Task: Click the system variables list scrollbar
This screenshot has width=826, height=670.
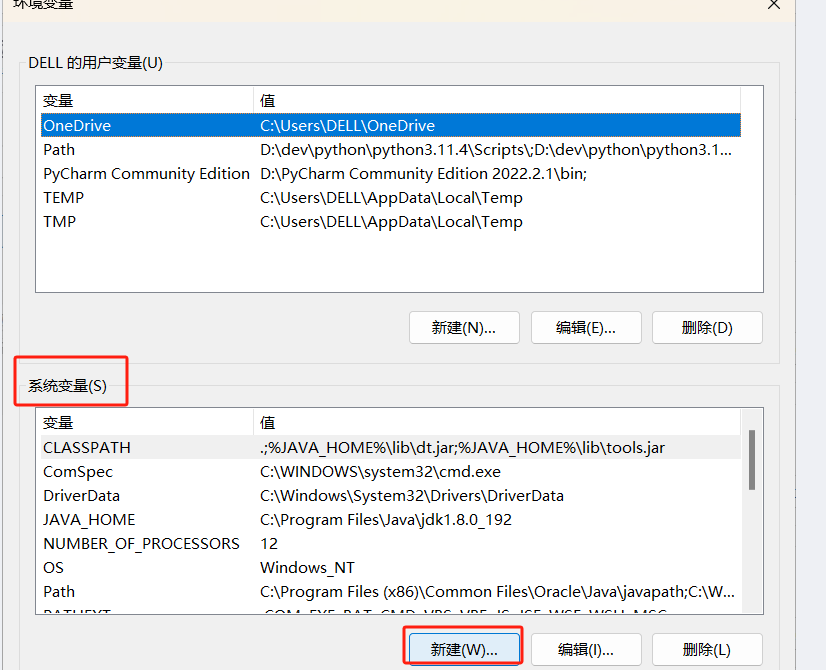Action: (x=751, y=460)
